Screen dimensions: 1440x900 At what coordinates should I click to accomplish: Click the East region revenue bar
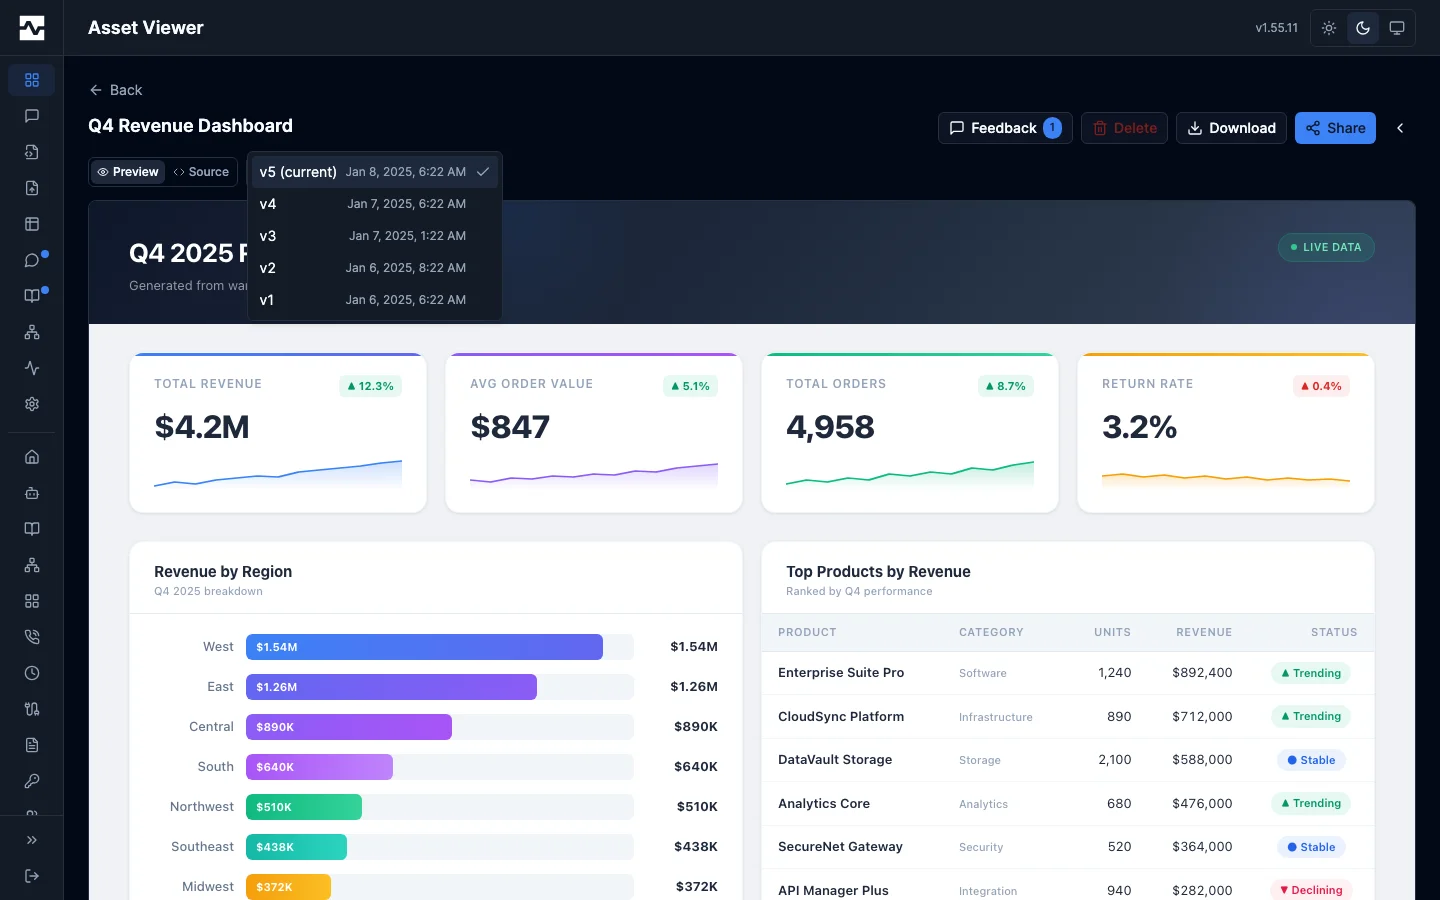[x=391, y=687]
